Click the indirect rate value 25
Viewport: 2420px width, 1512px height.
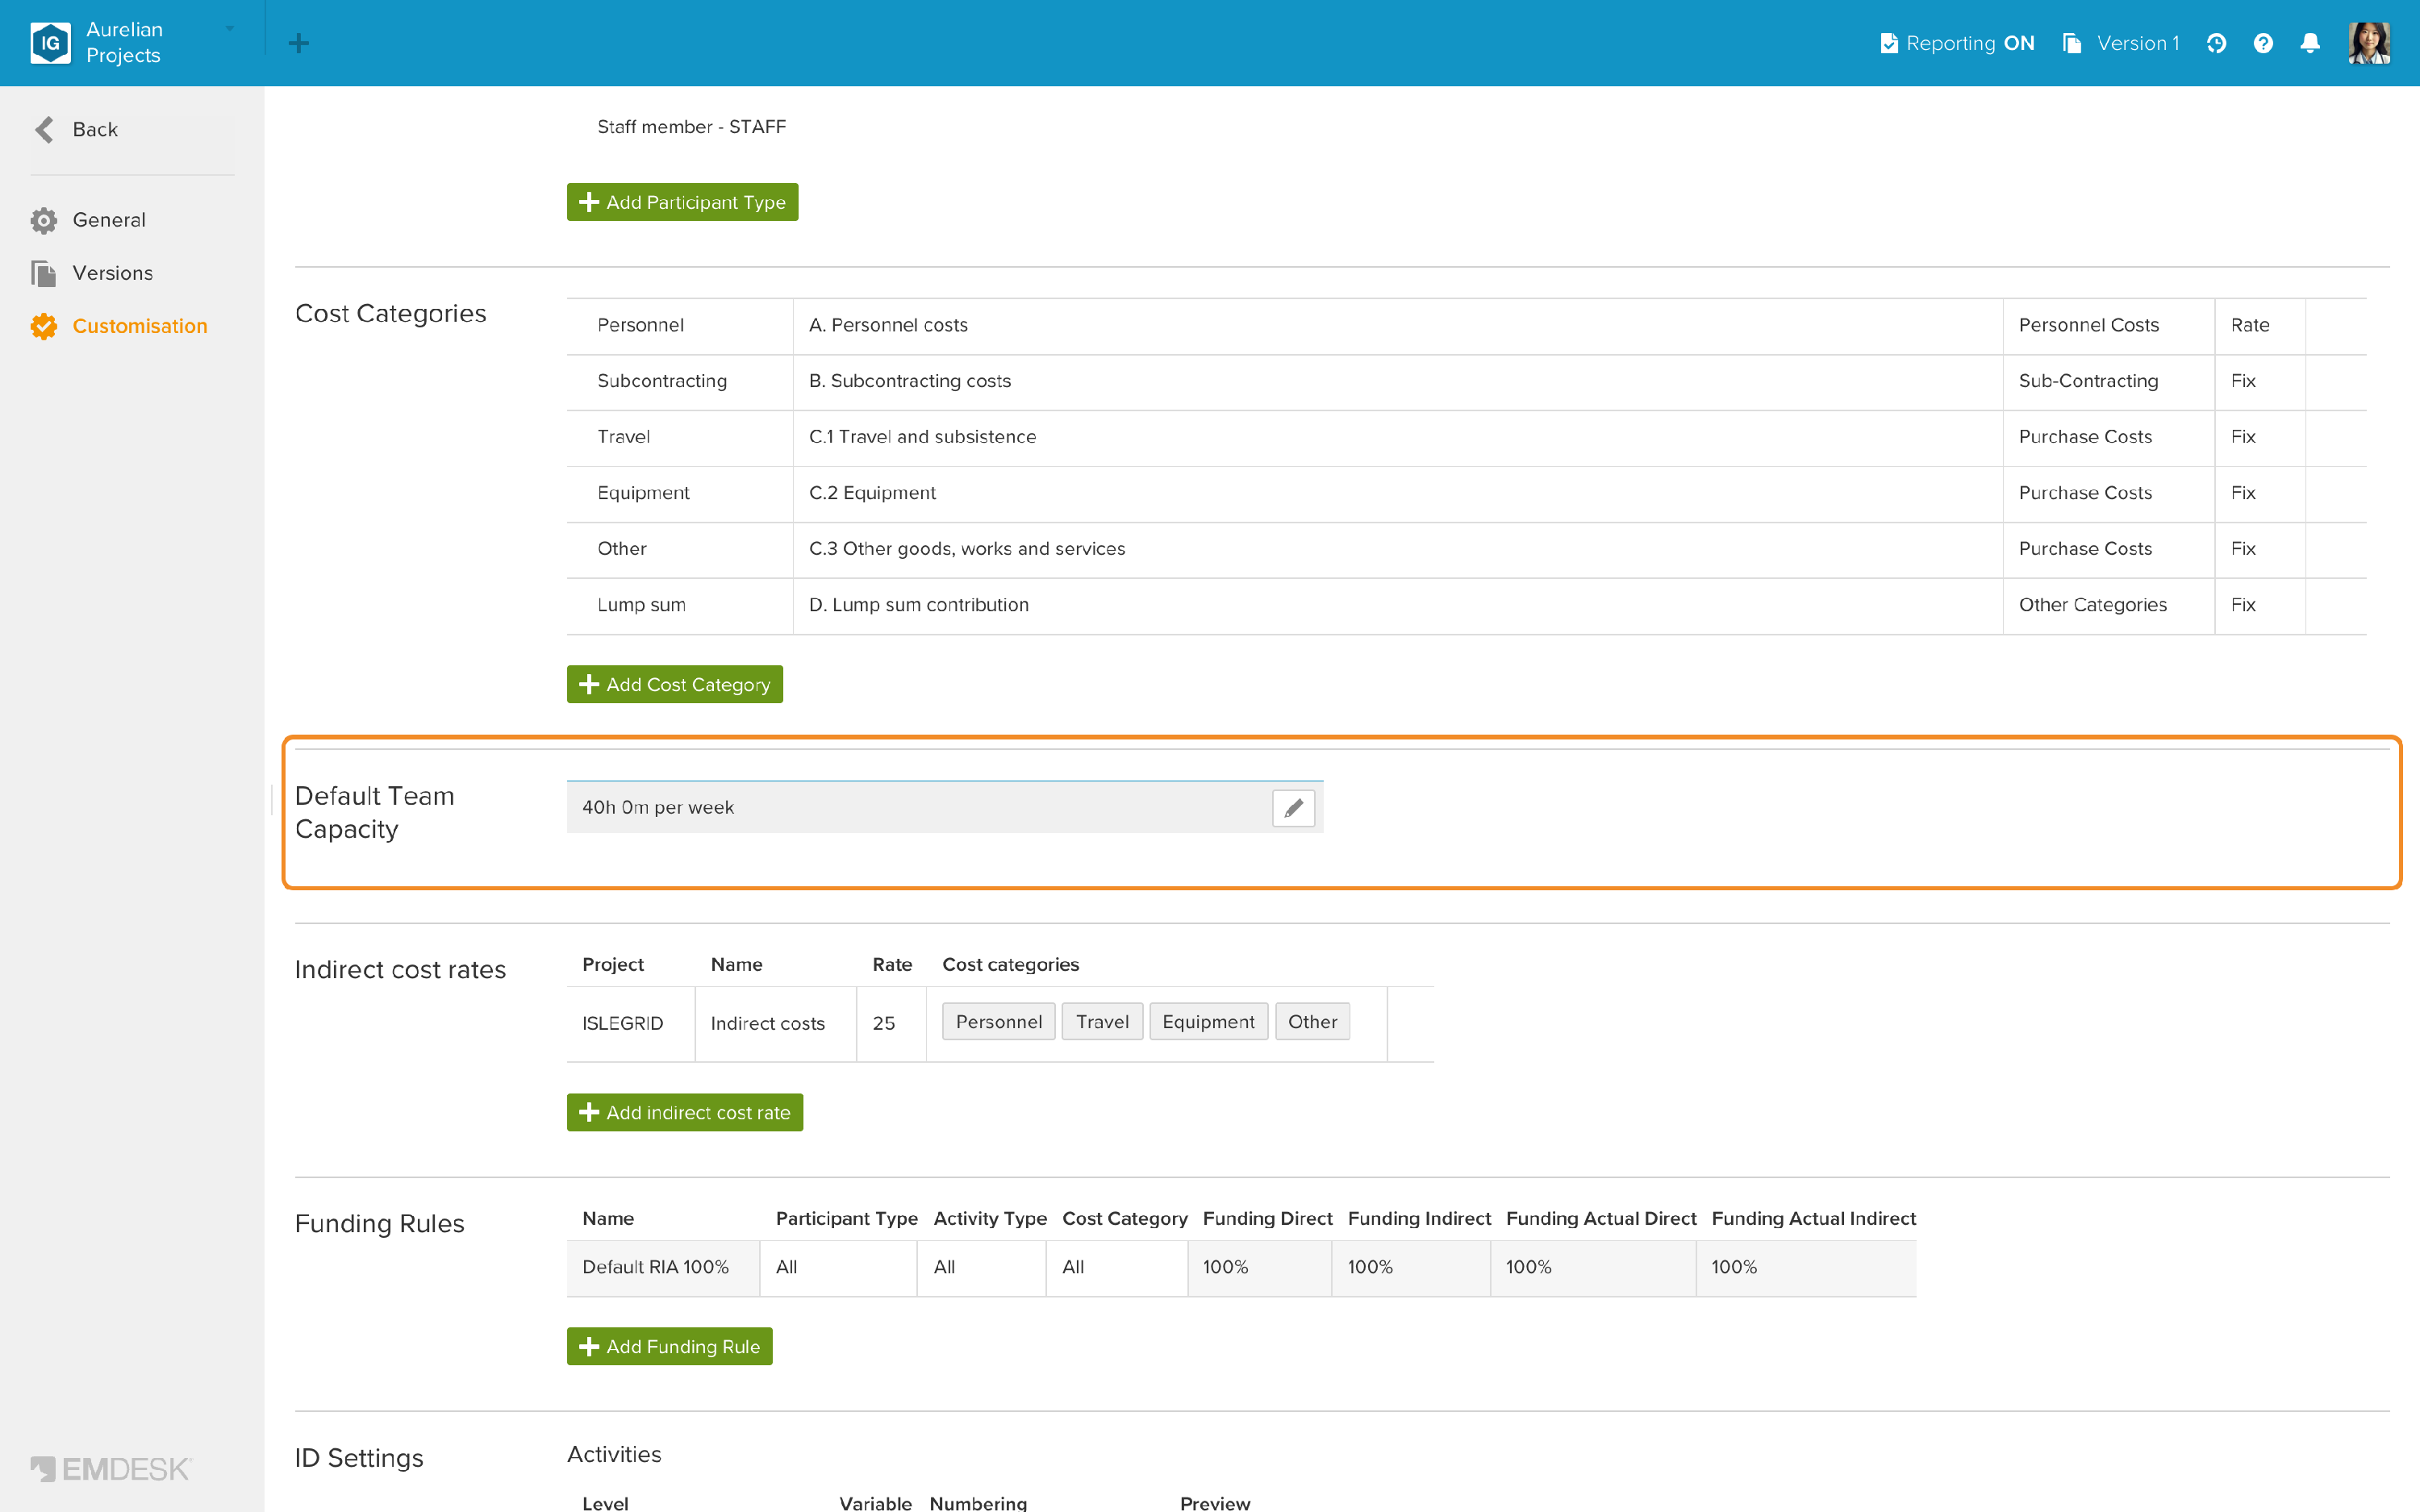point(890,1023)
